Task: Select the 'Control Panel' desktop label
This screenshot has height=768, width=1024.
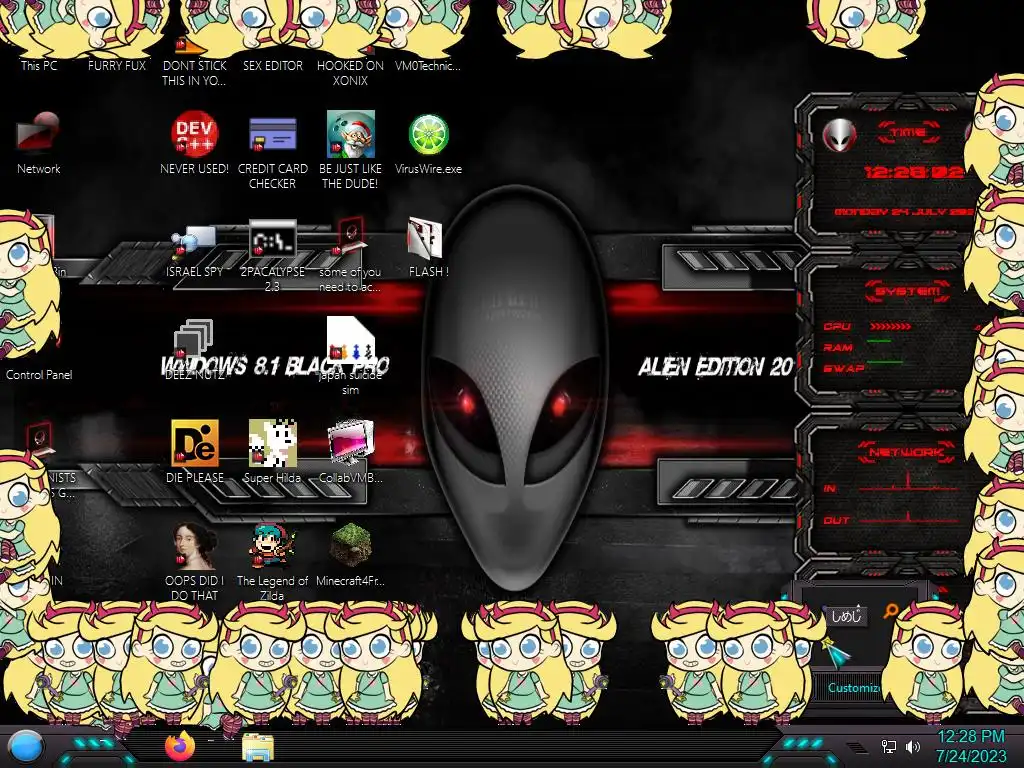Action: click(39, 375)
